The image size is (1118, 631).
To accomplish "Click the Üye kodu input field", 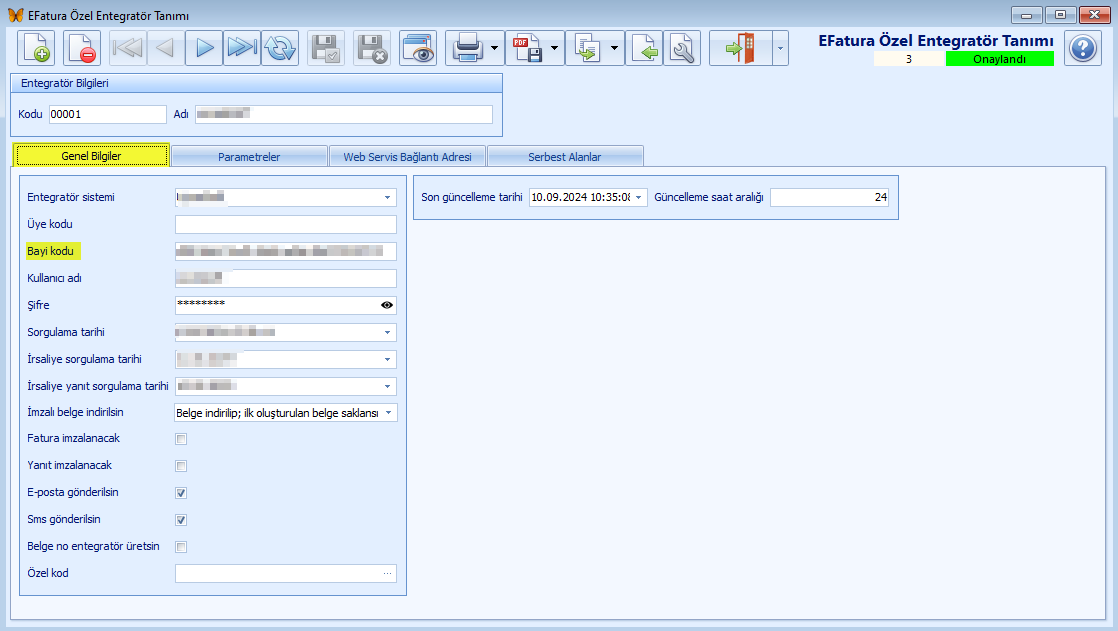I will (285, 224).
